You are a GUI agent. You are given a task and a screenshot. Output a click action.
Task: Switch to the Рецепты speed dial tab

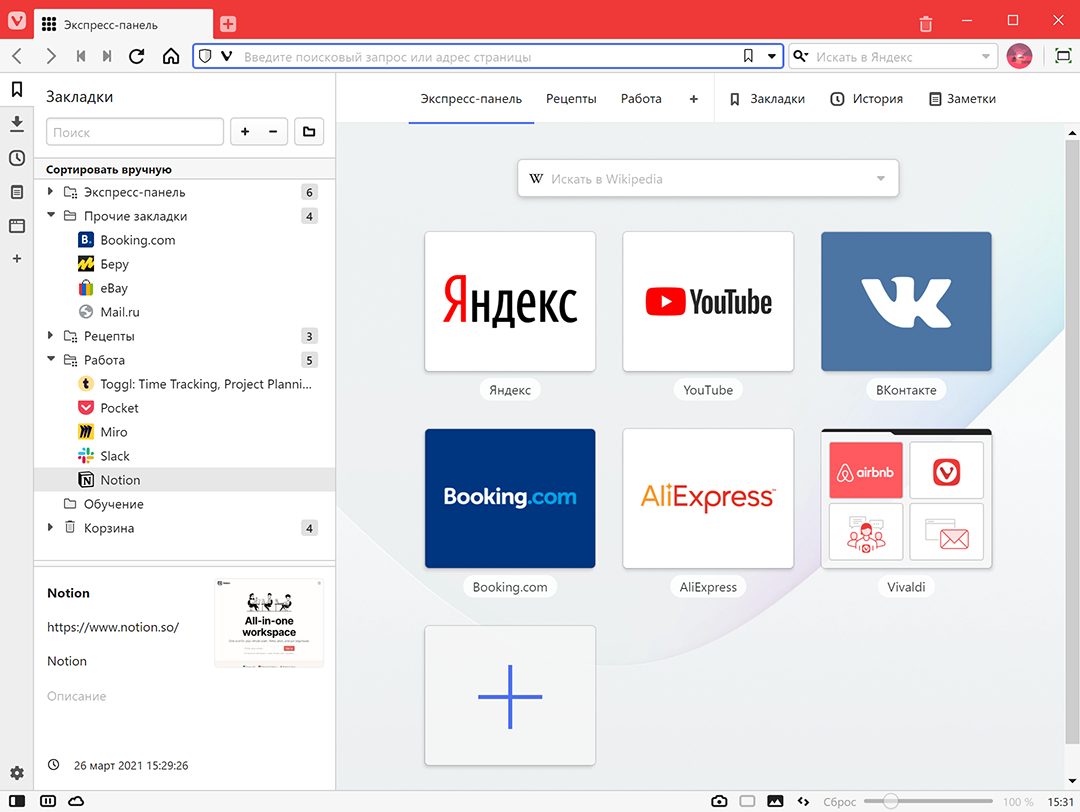pos(571,99)
